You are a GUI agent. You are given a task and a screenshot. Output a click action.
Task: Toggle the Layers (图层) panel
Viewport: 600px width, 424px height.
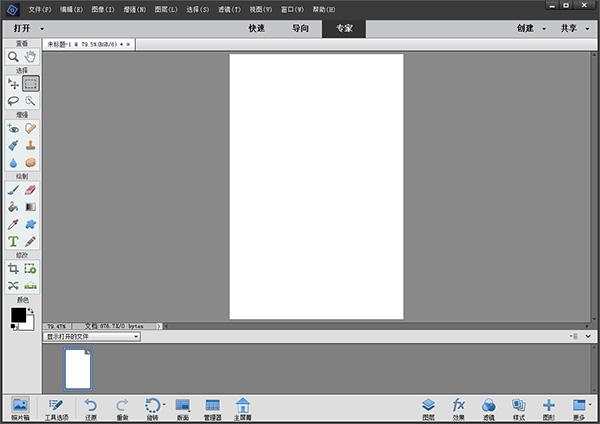(429, 409)
